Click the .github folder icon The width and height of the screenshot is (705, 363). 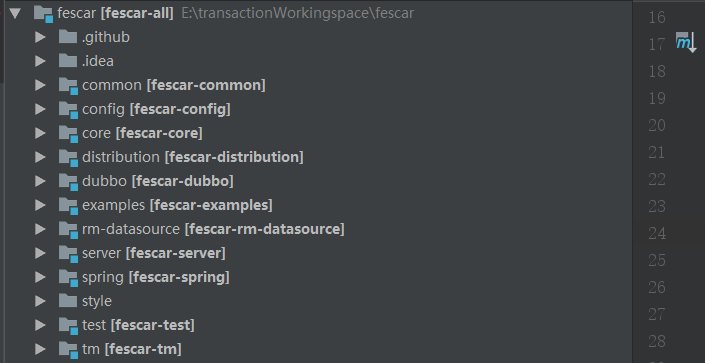tap(68, 36)
